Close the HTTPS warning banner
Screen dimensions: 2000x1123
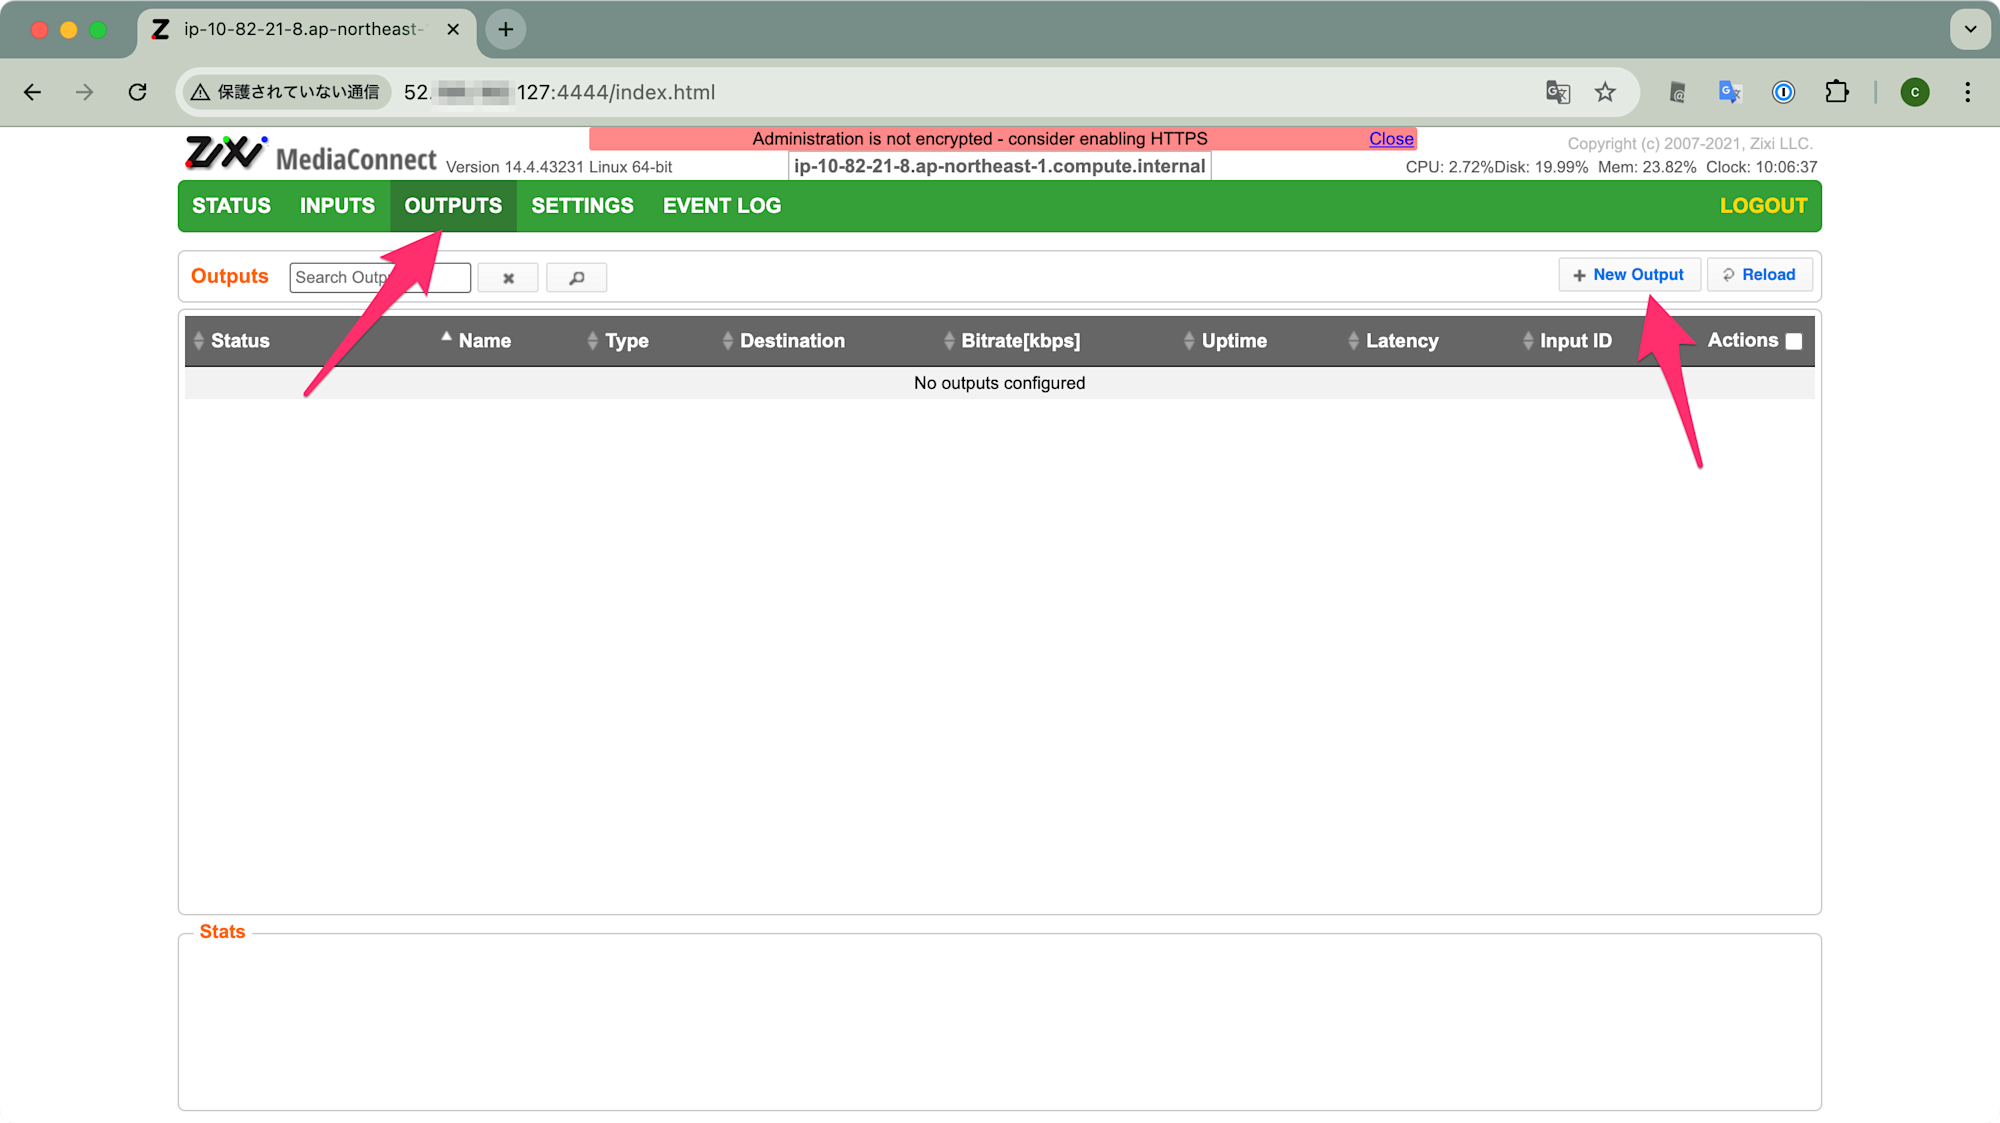(x=1391, y=139)
